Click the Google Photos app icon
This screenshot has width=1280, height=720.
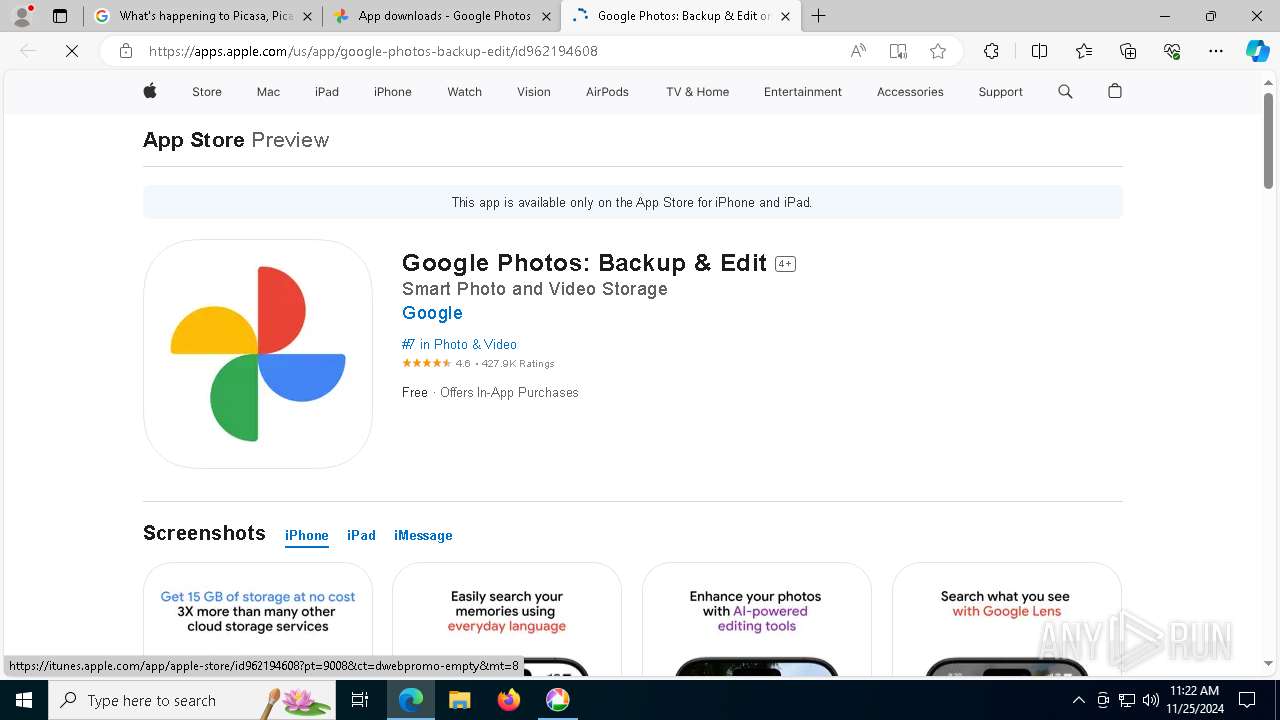tap(258, 354)
